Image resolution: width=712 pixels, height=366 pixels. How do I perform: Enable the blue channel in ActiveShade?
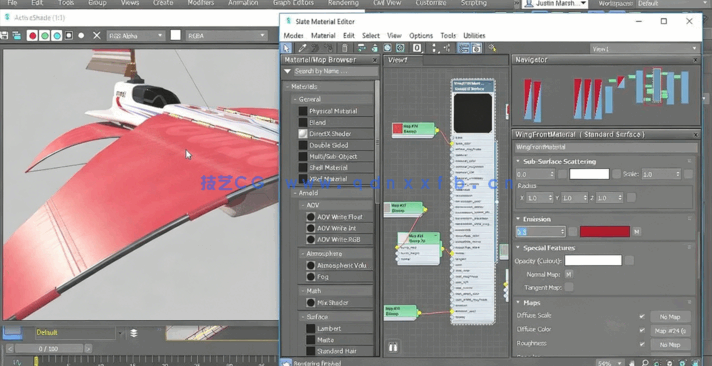click(x=57, y=35)
